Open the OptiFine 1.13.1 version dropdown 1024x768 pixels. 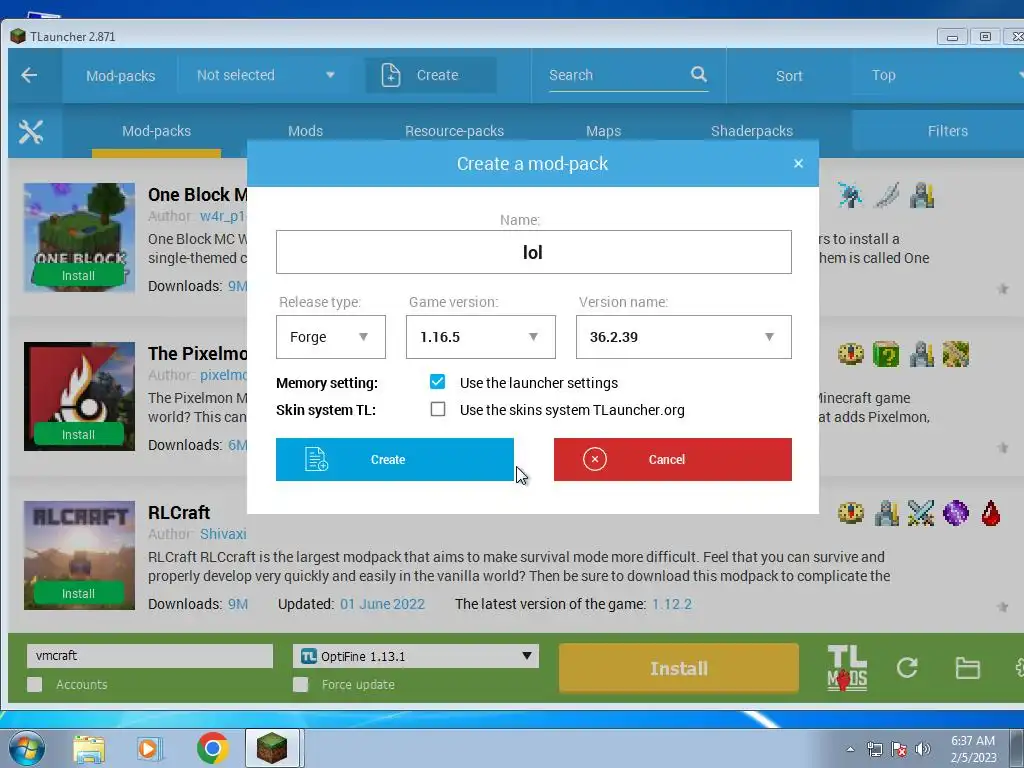tap(416, 656)
